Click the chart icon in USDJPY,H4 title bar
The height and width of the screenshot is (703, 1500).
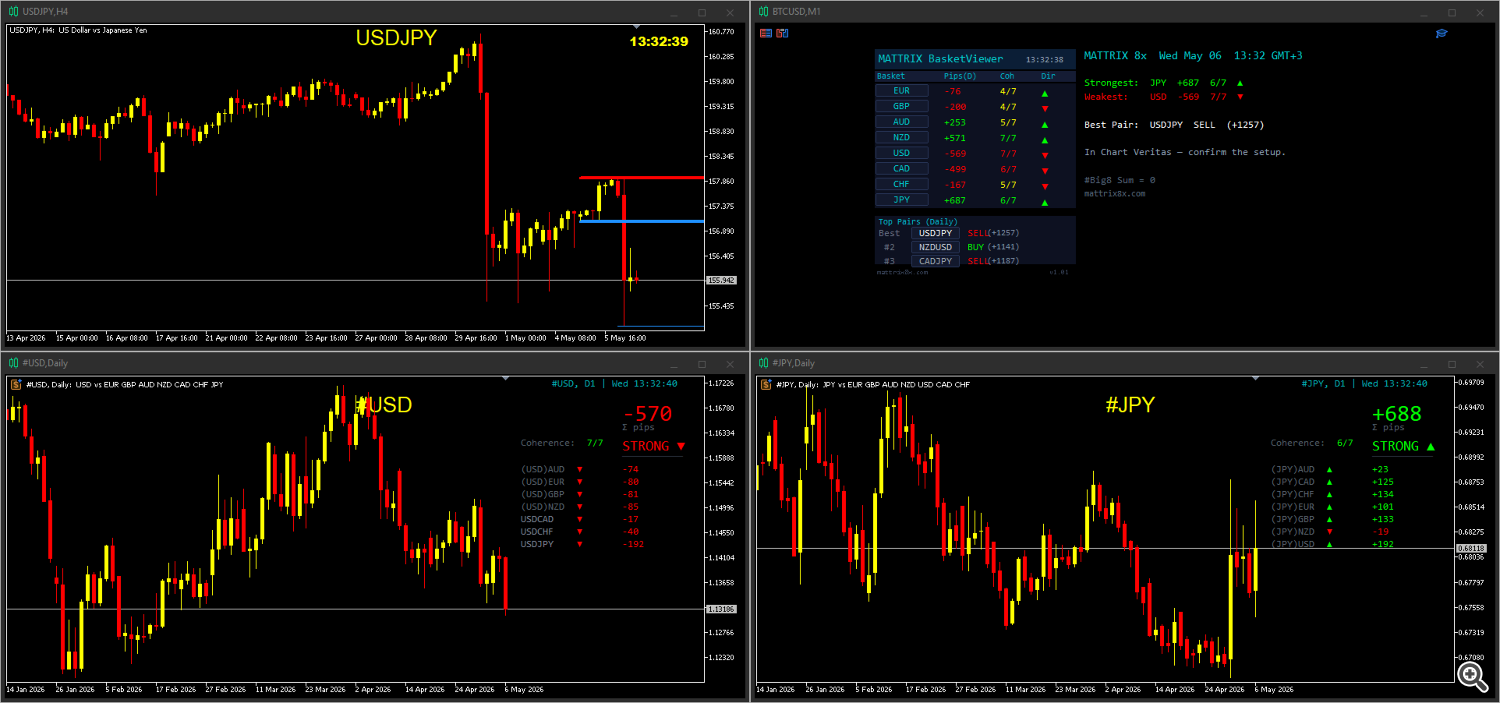coord(13,11)
